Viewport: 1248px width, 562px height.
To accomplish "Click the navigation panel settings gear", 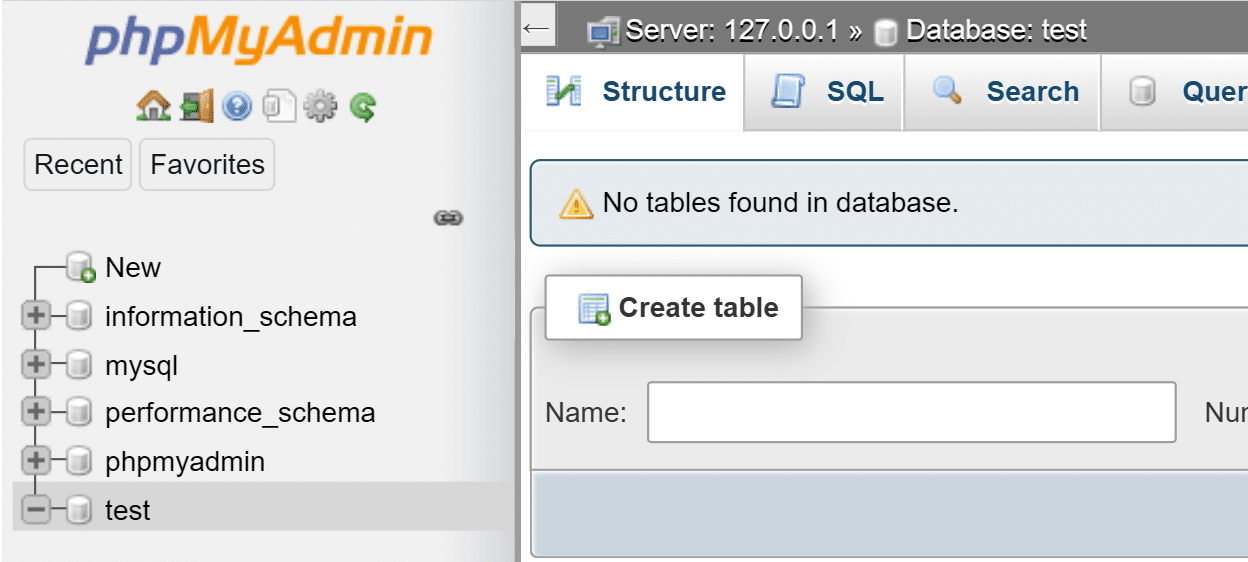I will click(x=320, y=106).
